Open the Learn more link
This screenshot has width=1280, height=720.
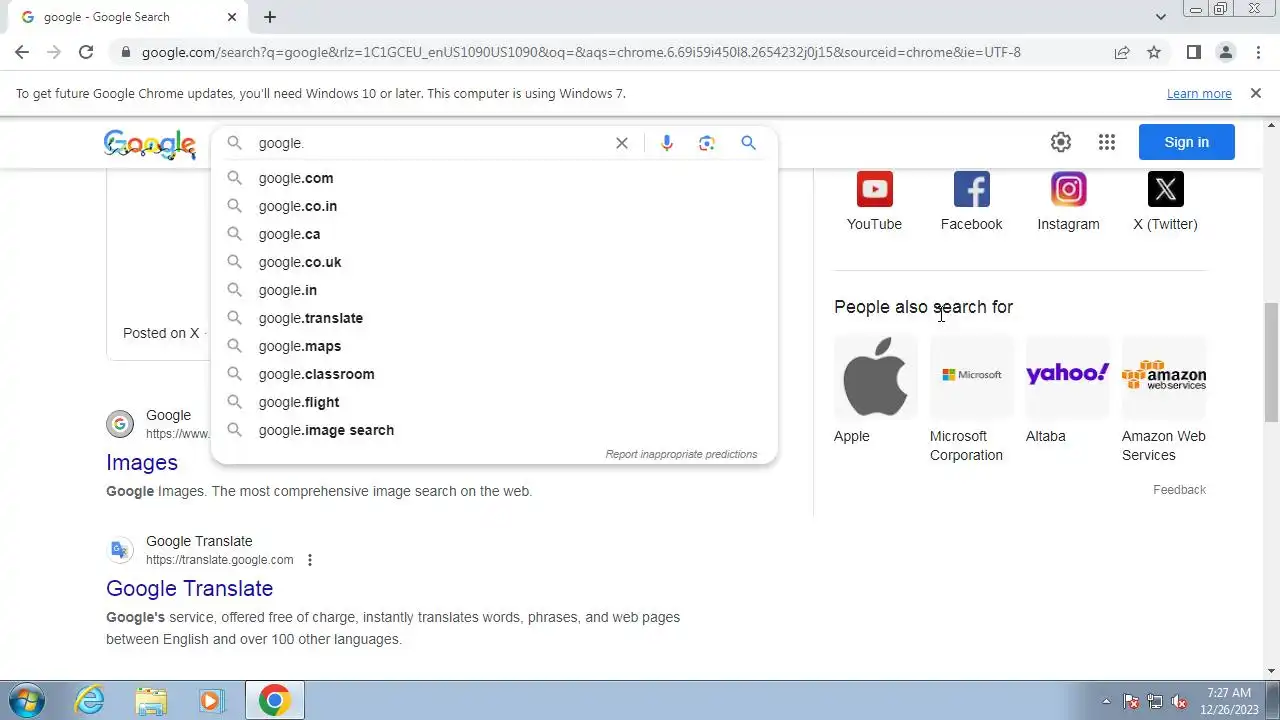(1199, 93)
